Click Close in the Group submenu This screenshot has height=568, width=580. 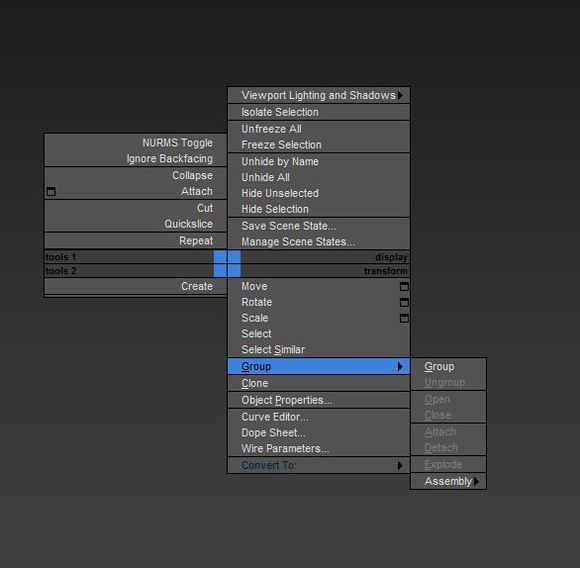[449, 415]
